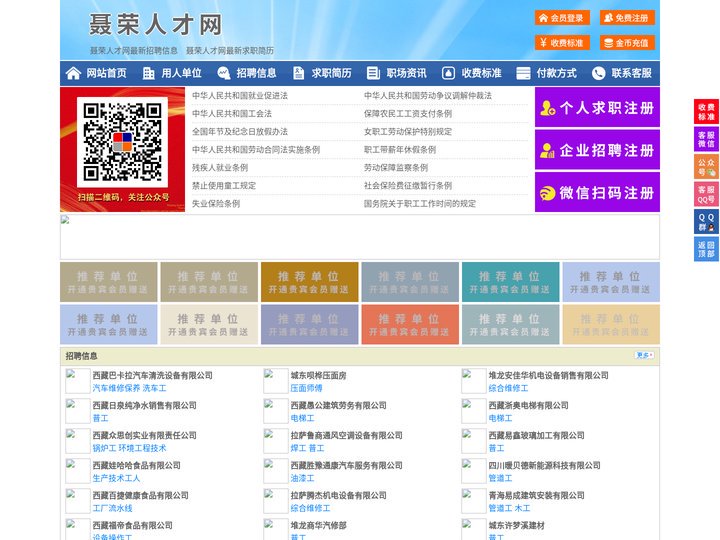Open 中华人民共和国工会法 link

232,113
